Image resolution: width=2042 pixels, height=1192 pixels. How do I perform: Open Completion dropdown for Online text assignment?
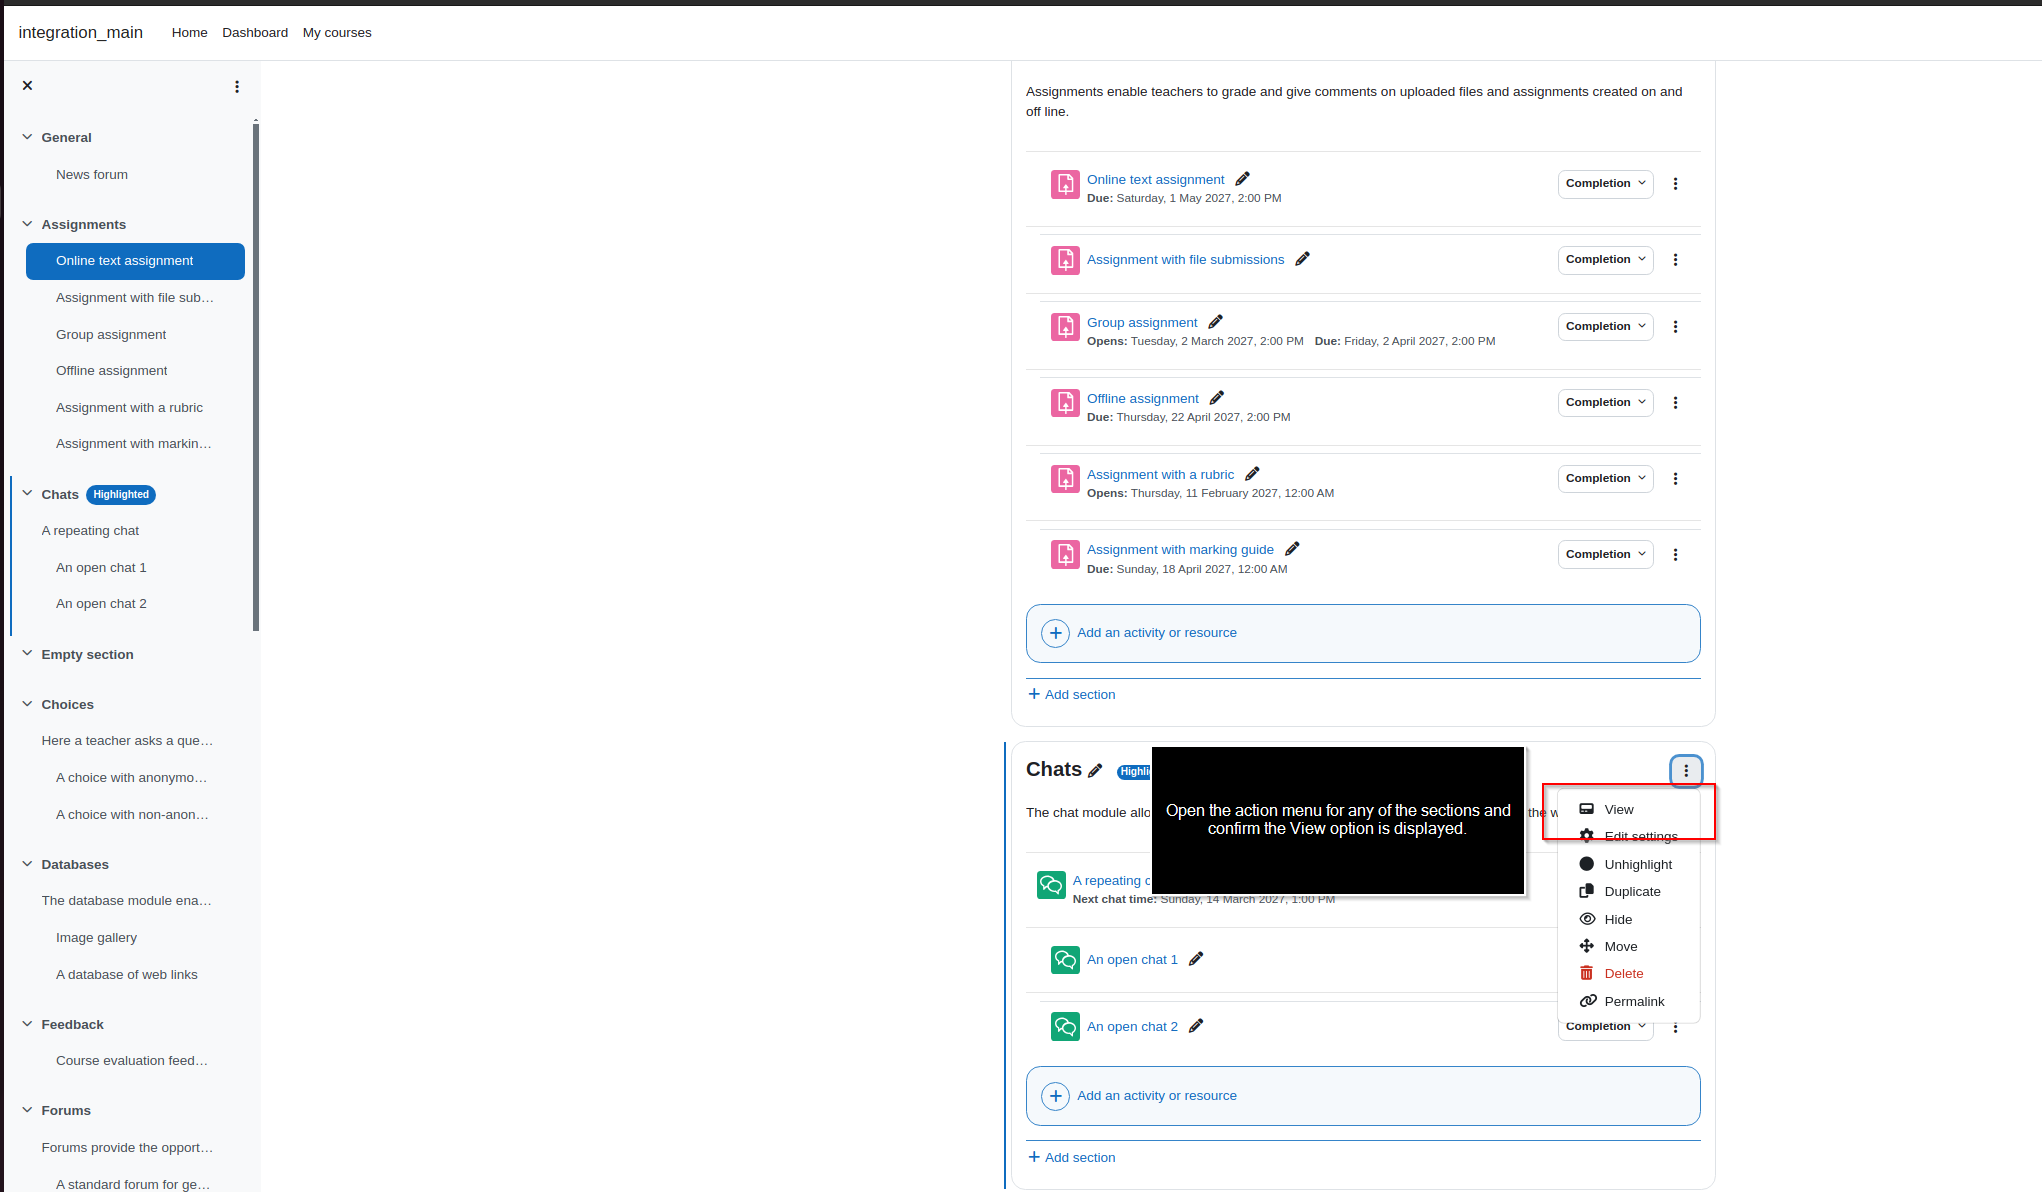[x=1605, y=184]
